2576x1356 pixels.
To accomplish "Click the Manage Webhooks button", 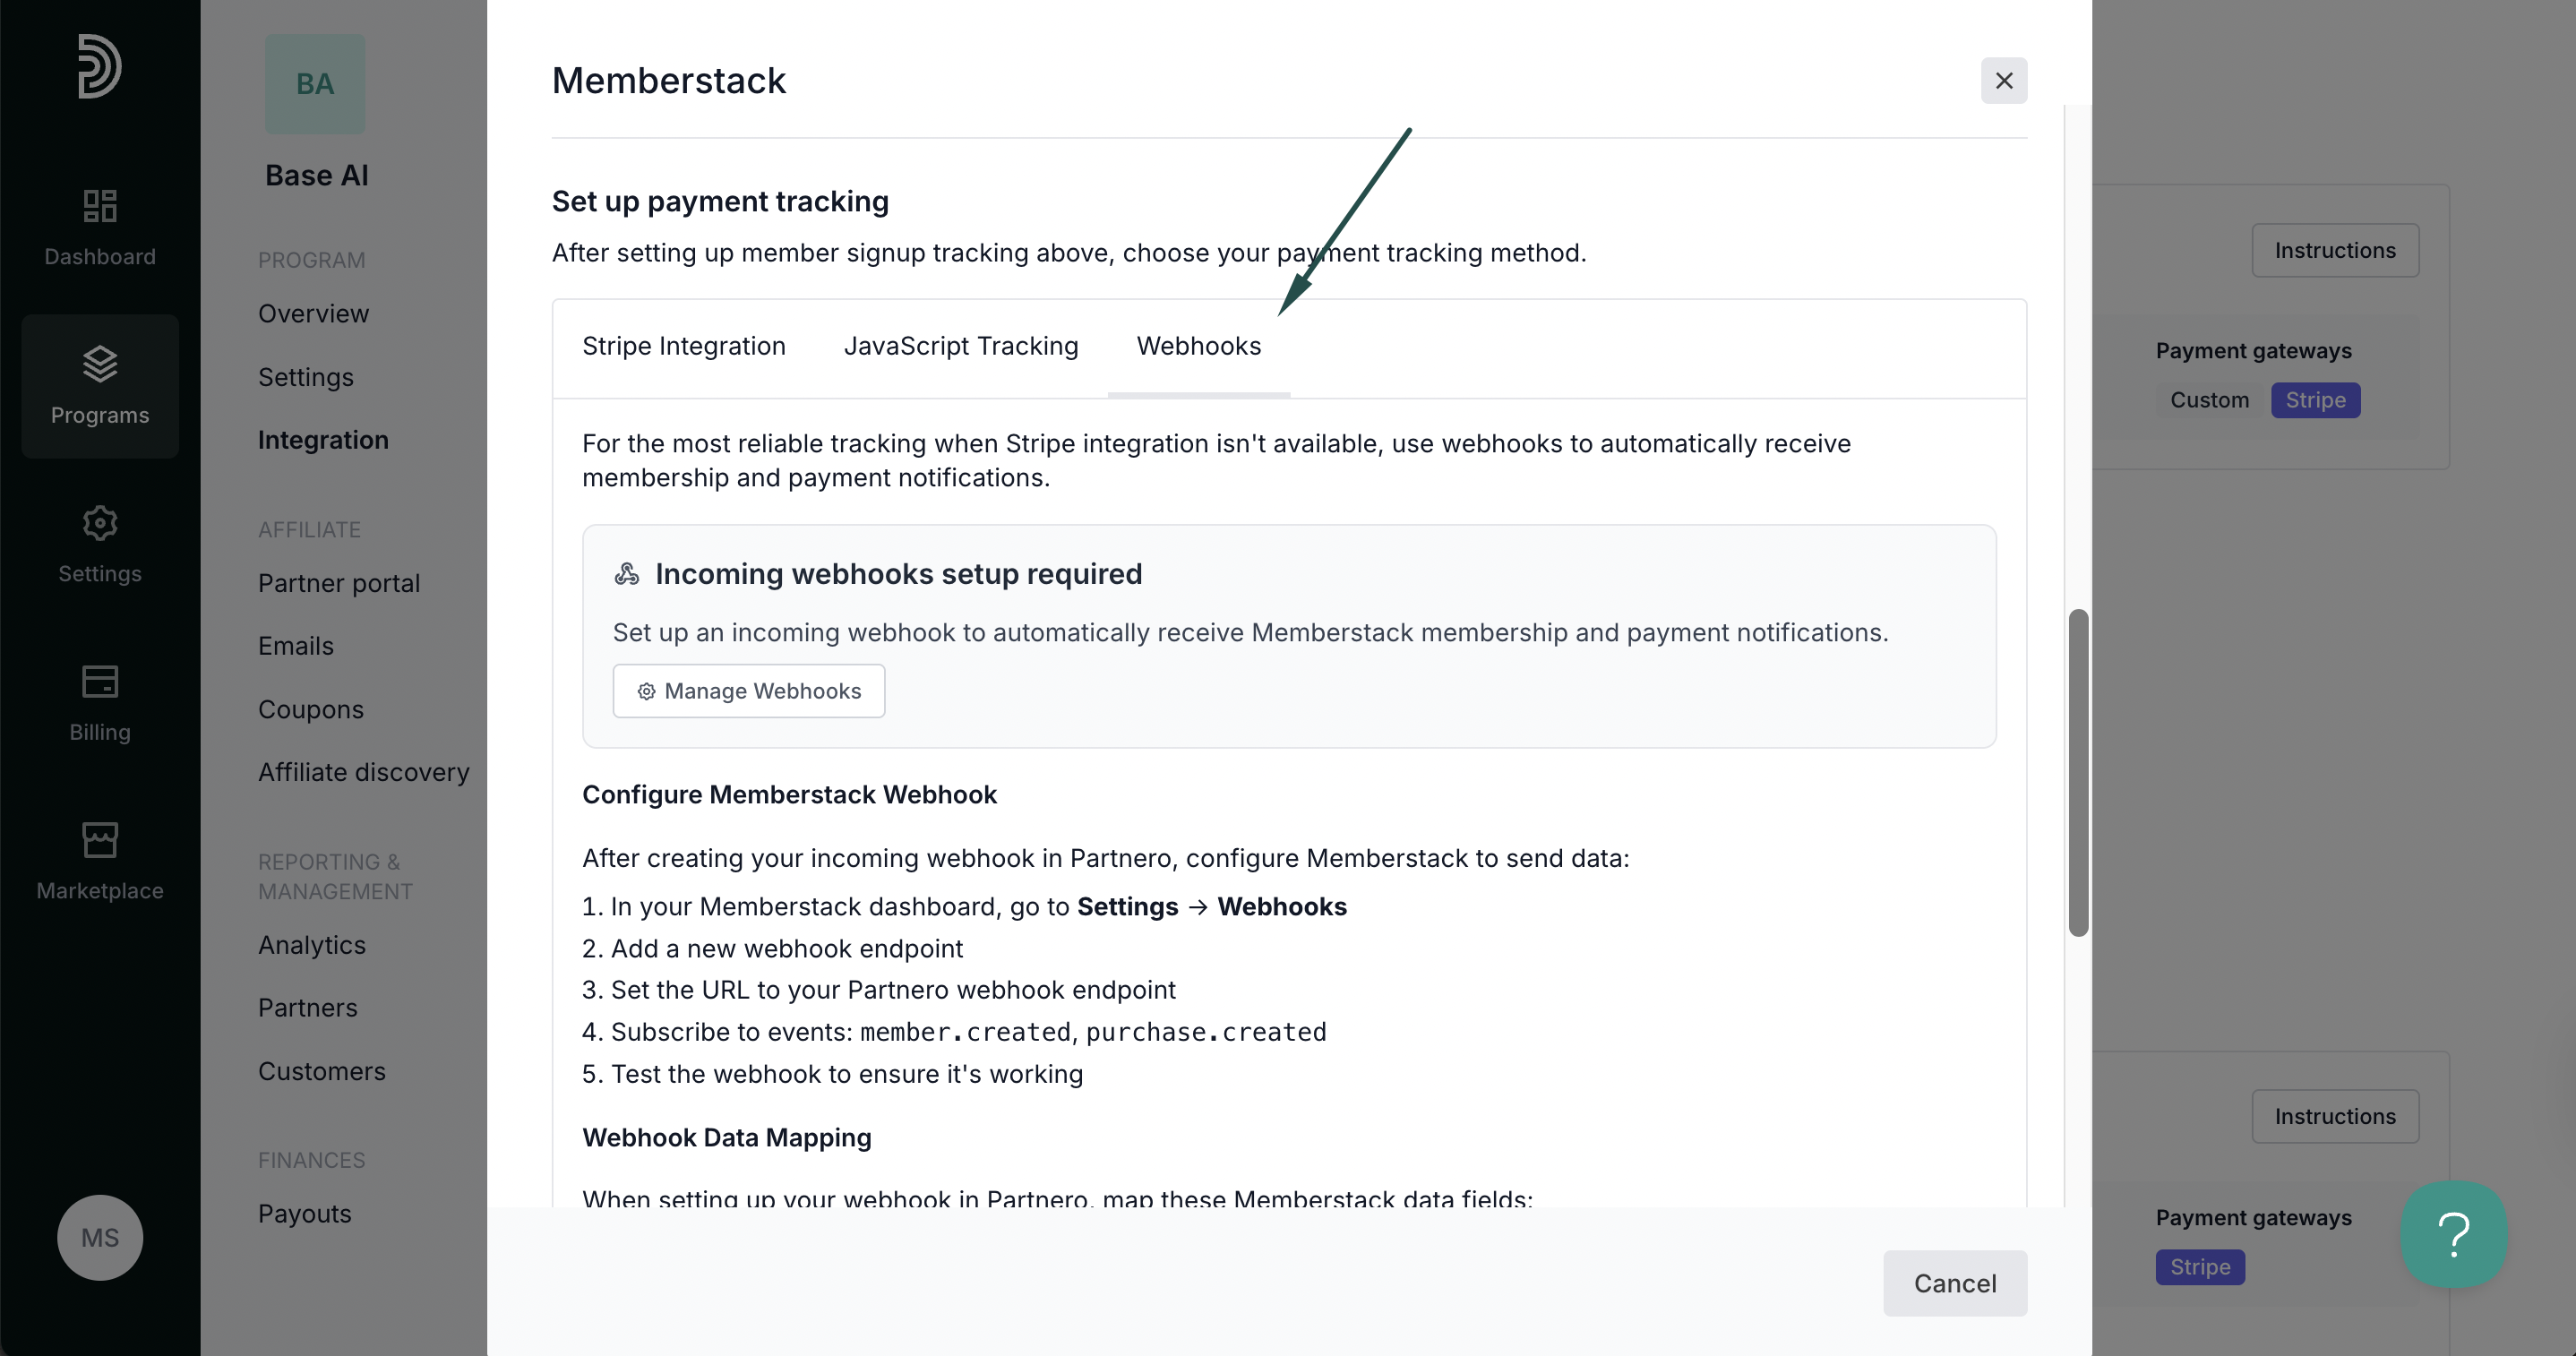I will (749, 691).
